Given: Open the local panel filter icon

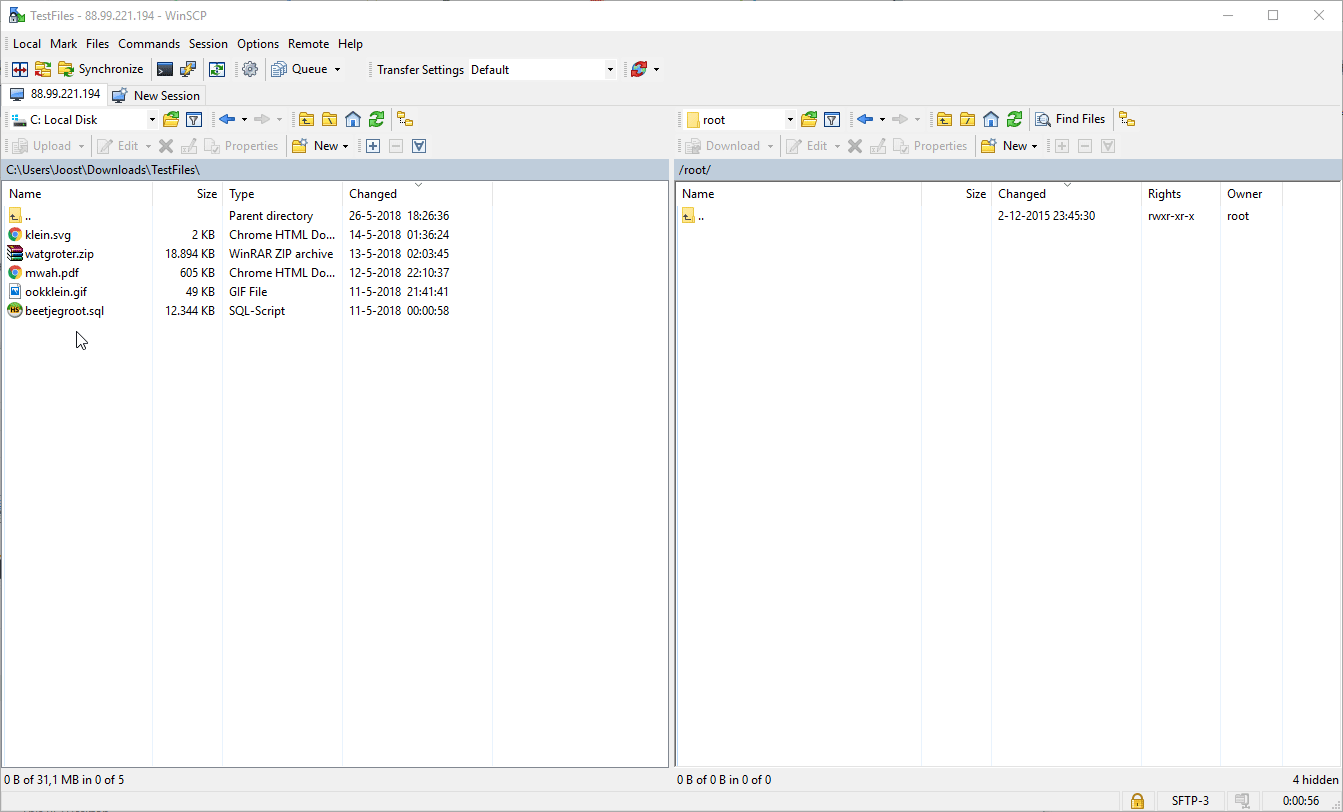Looking at the screenshot, I should click(194, 119).
